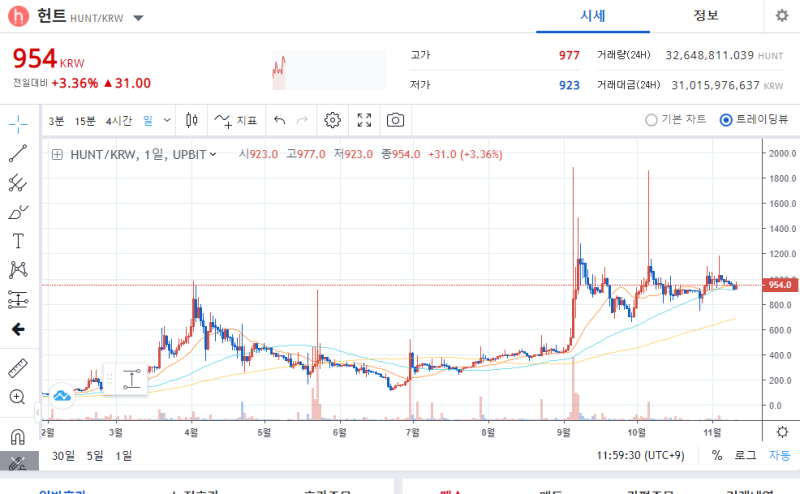Toggle 자동 auto scale
This screenshot has width=800, height=494.
point(779,455)
